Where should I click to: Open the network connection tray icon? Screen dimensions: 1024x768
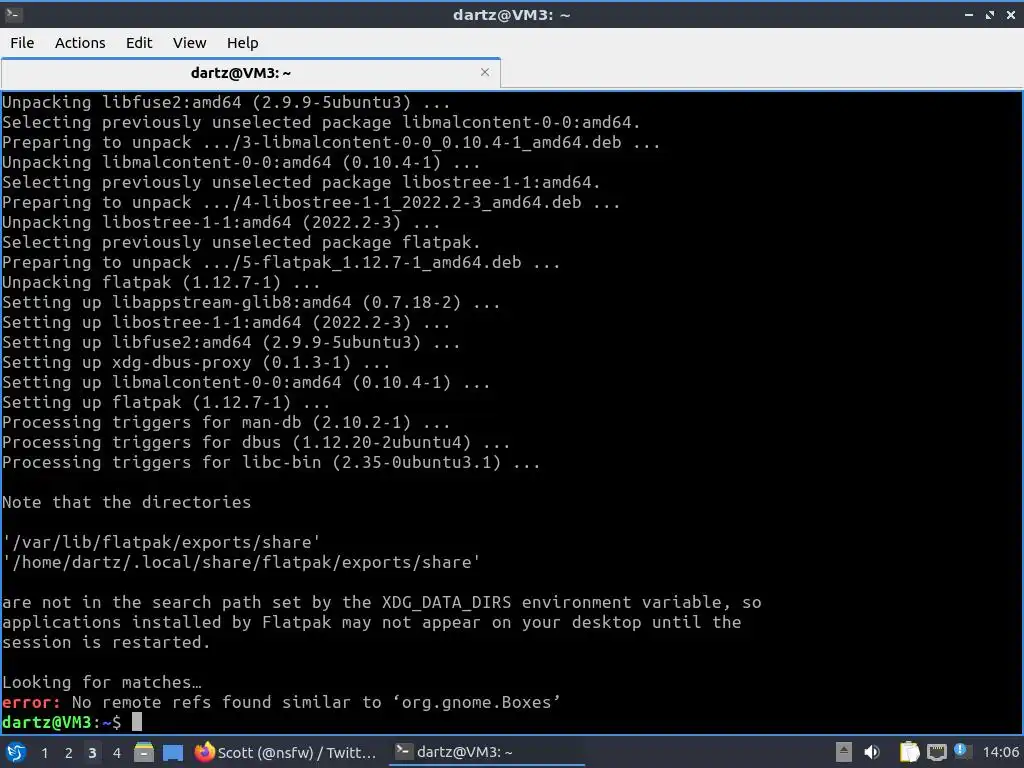(936, 752)
